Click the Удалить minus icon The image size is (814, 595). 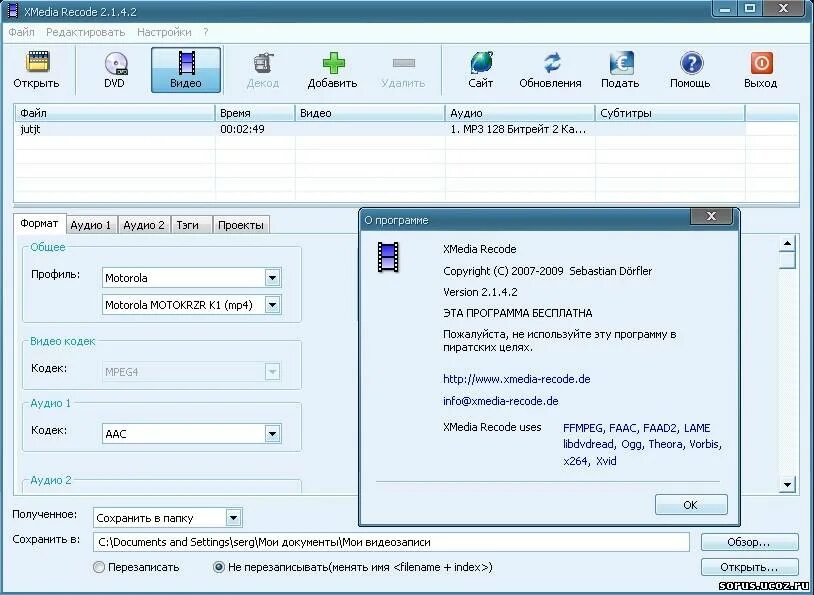pyautogui.click(x=403, y=63)
